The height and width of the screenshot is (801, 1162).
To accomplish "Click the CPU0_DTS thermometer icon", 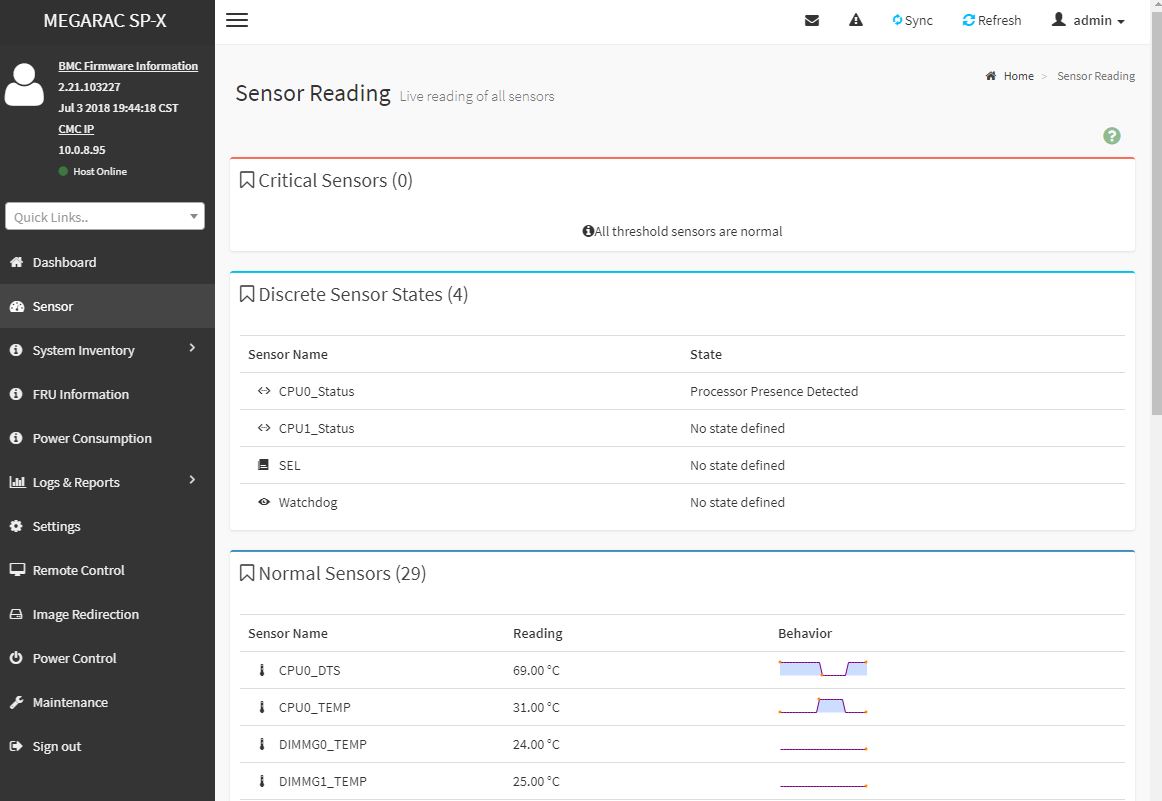I will point(262,670).
